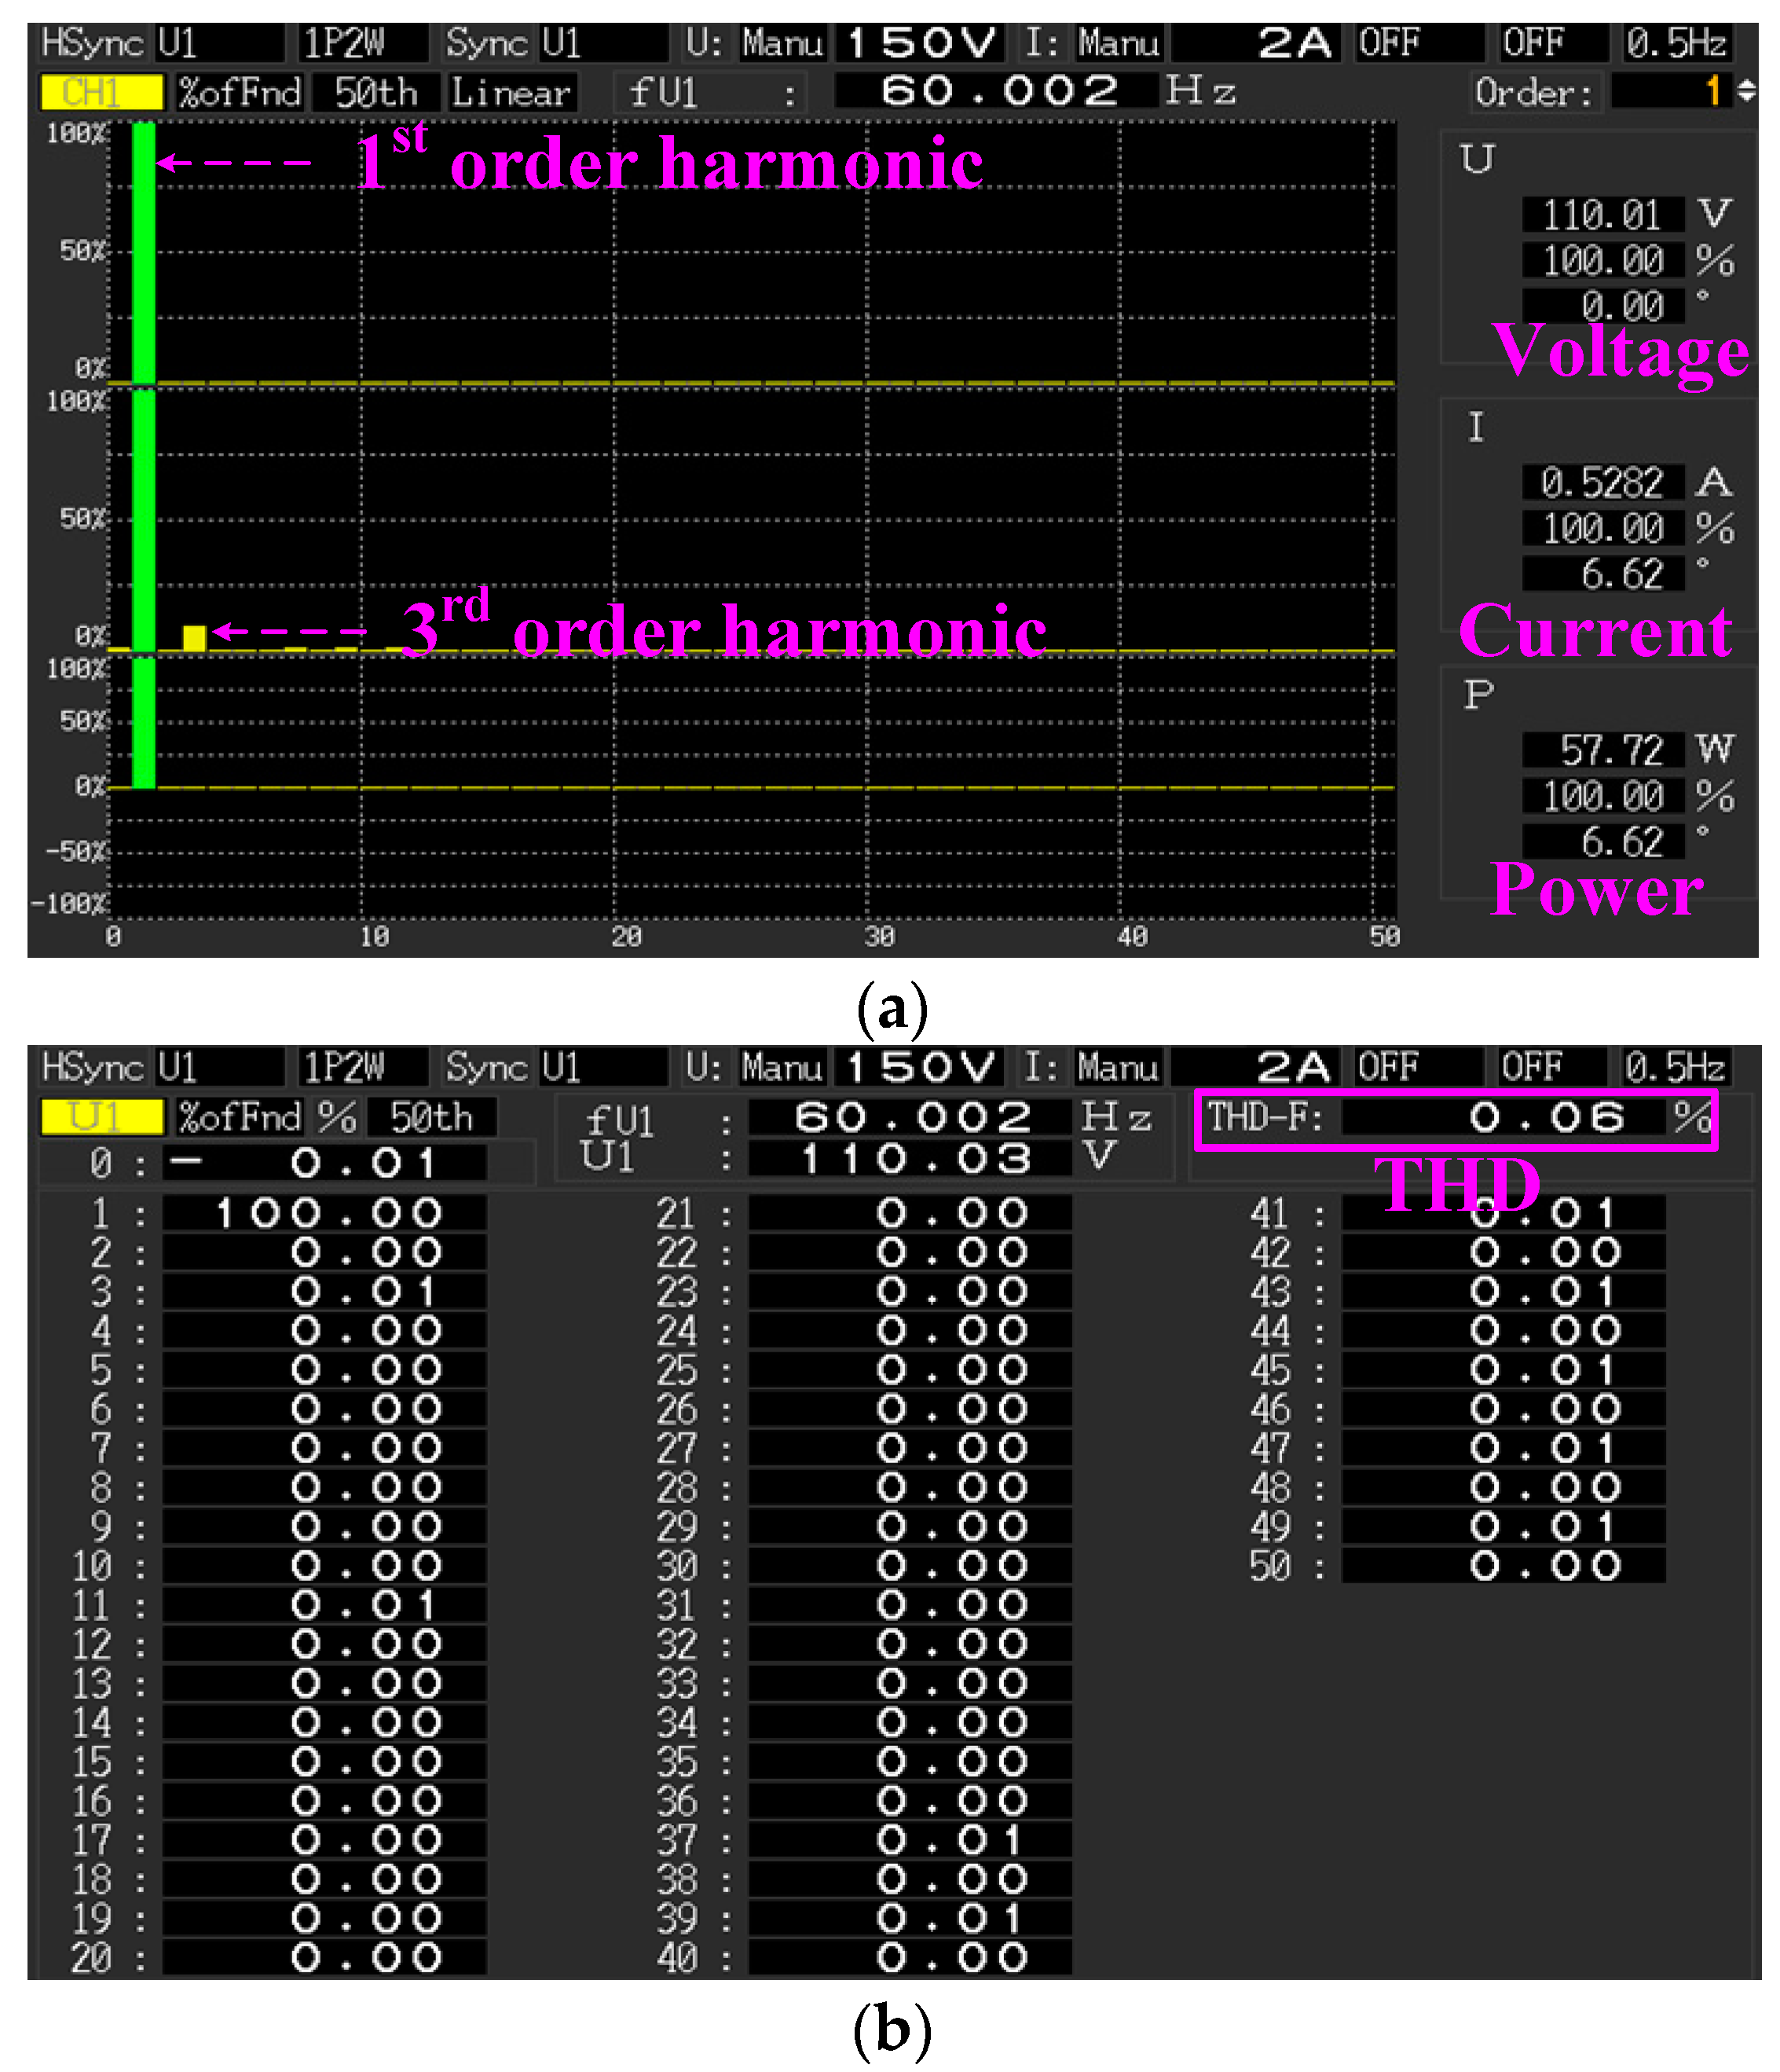Click the 150V voltage range field
The width and height of the screenshot is (1780, 2072).
920,43
